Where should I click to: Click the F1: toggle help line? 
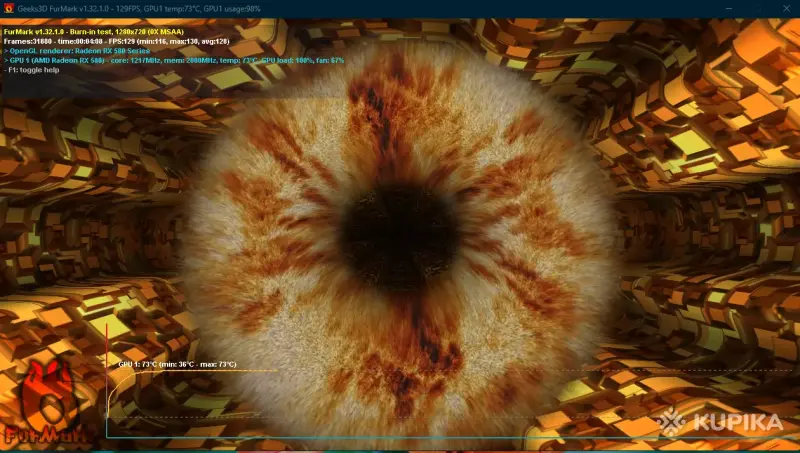(32, 70)
